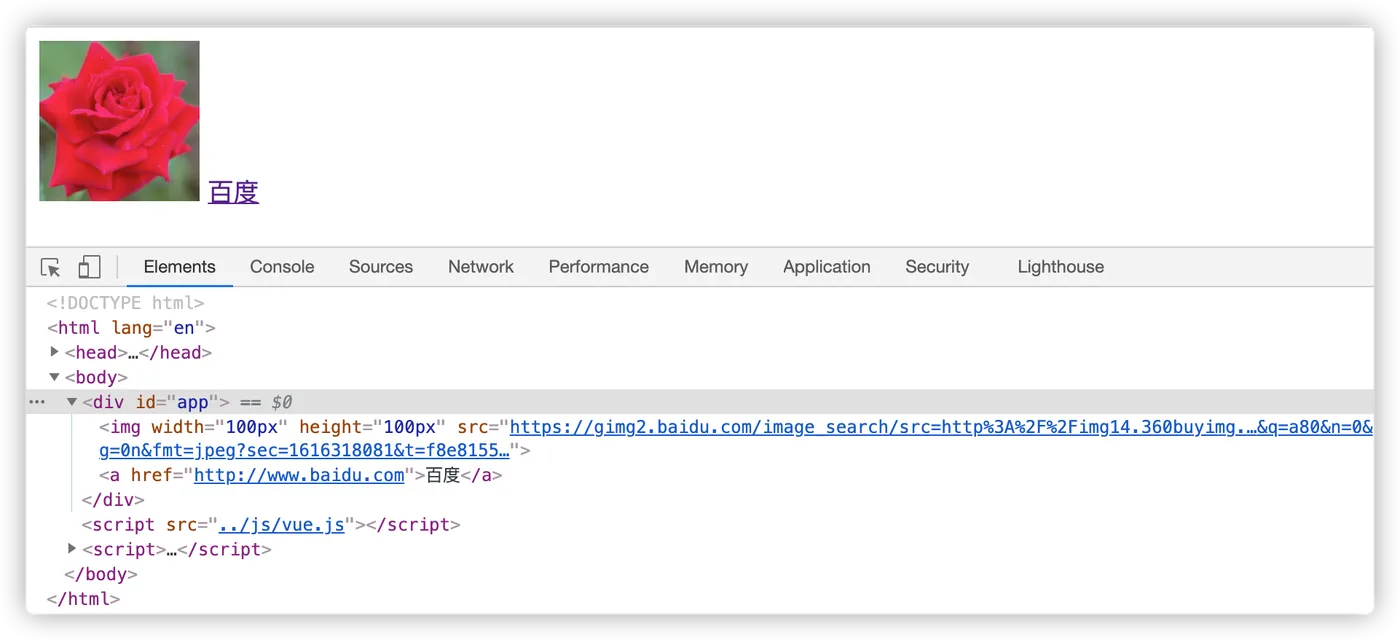Screen dimensions: 1400x640
Task: Go to the Performance tab
Action: point(599,267)
